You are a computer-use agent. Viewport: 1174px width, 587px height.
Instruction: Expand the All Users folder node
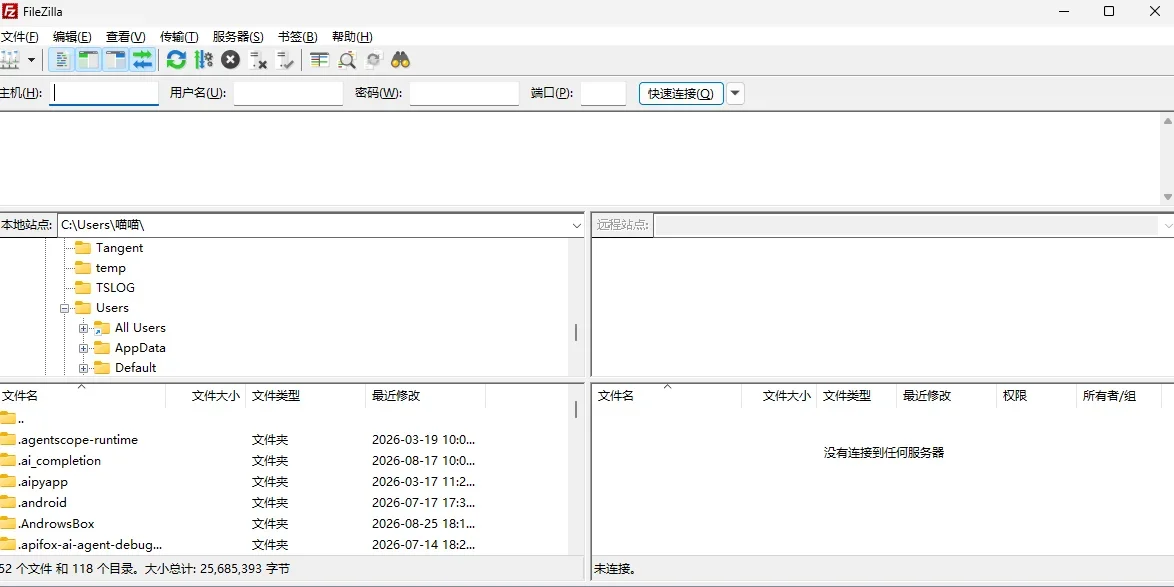coord(83,328)
